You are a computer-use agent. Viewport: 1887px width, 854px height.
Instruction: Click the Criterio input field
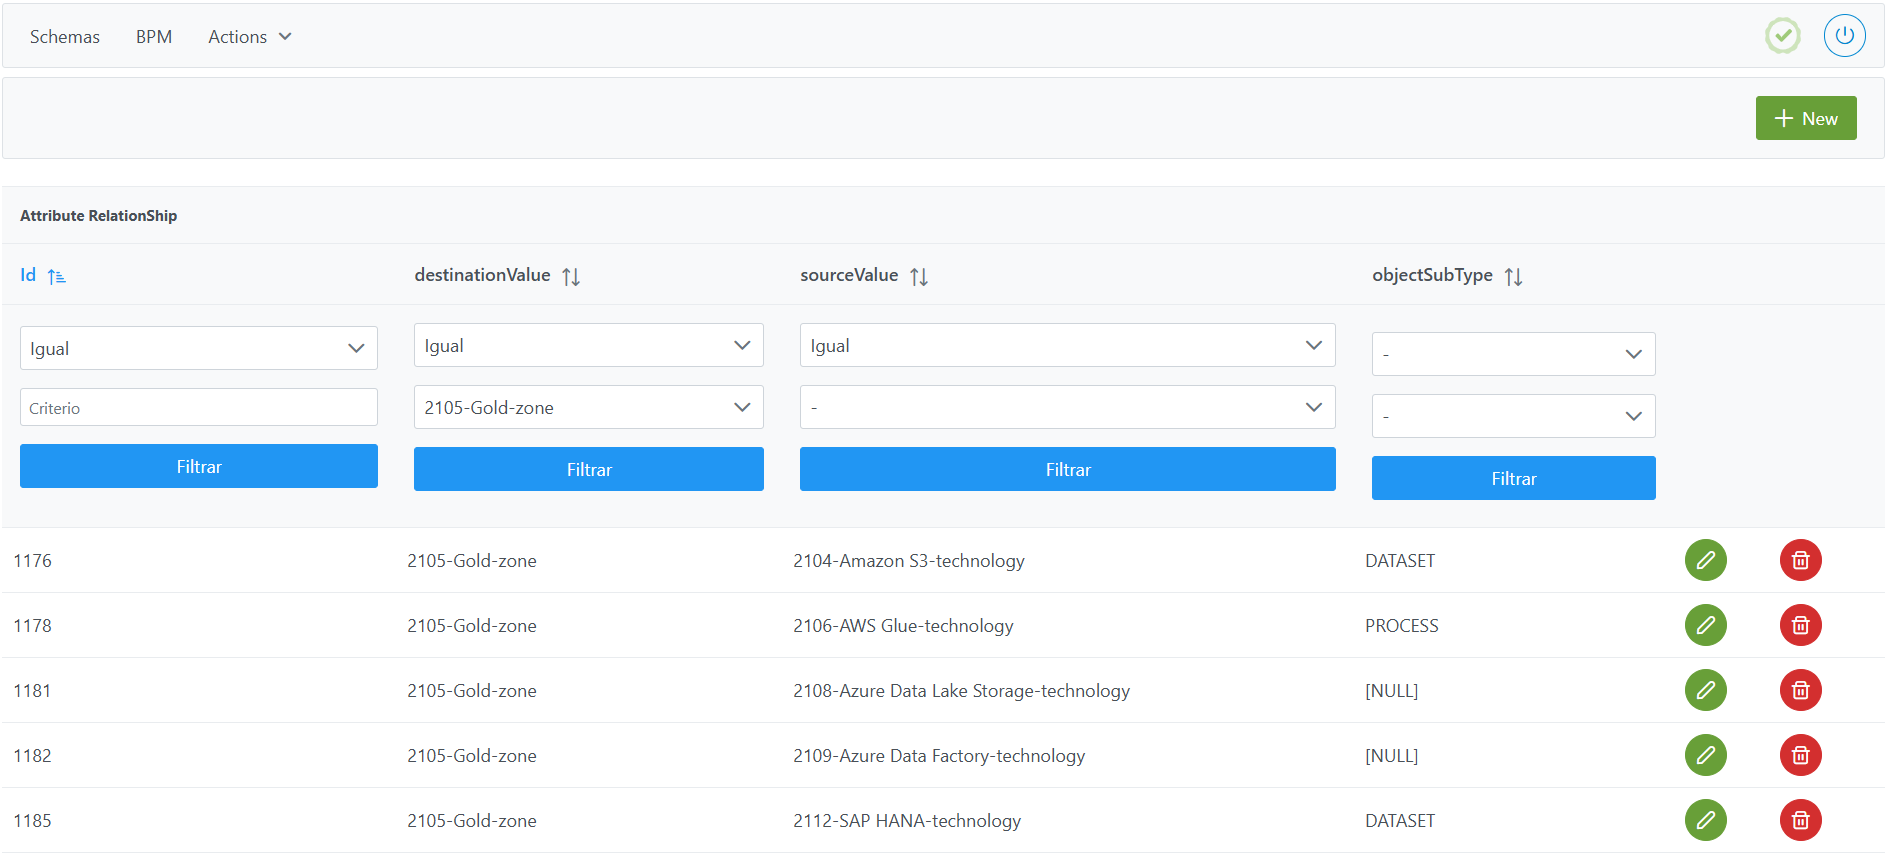click(x=198, y=408)
